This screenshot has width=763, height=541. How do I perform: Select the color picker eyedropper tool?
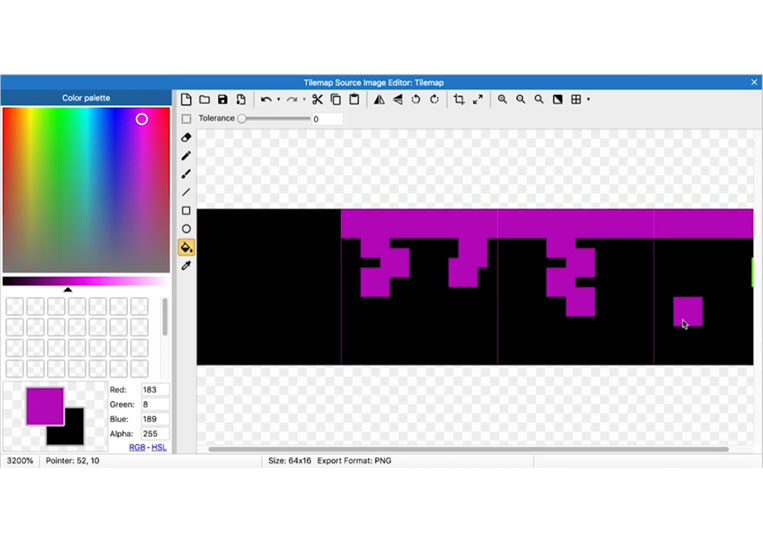pos(186,266)
